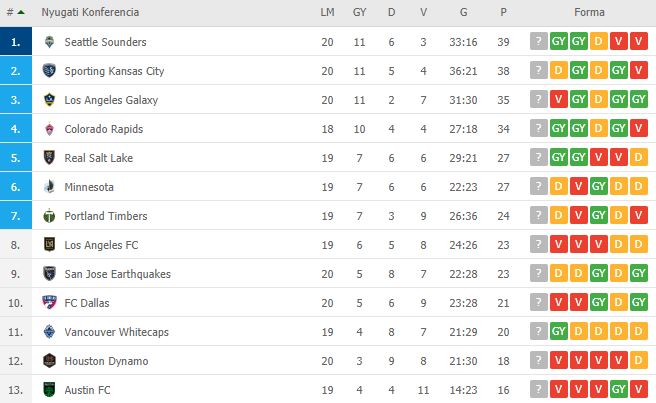Sort standings by P points column
This screenshot has width=656, height=403.
503,12
